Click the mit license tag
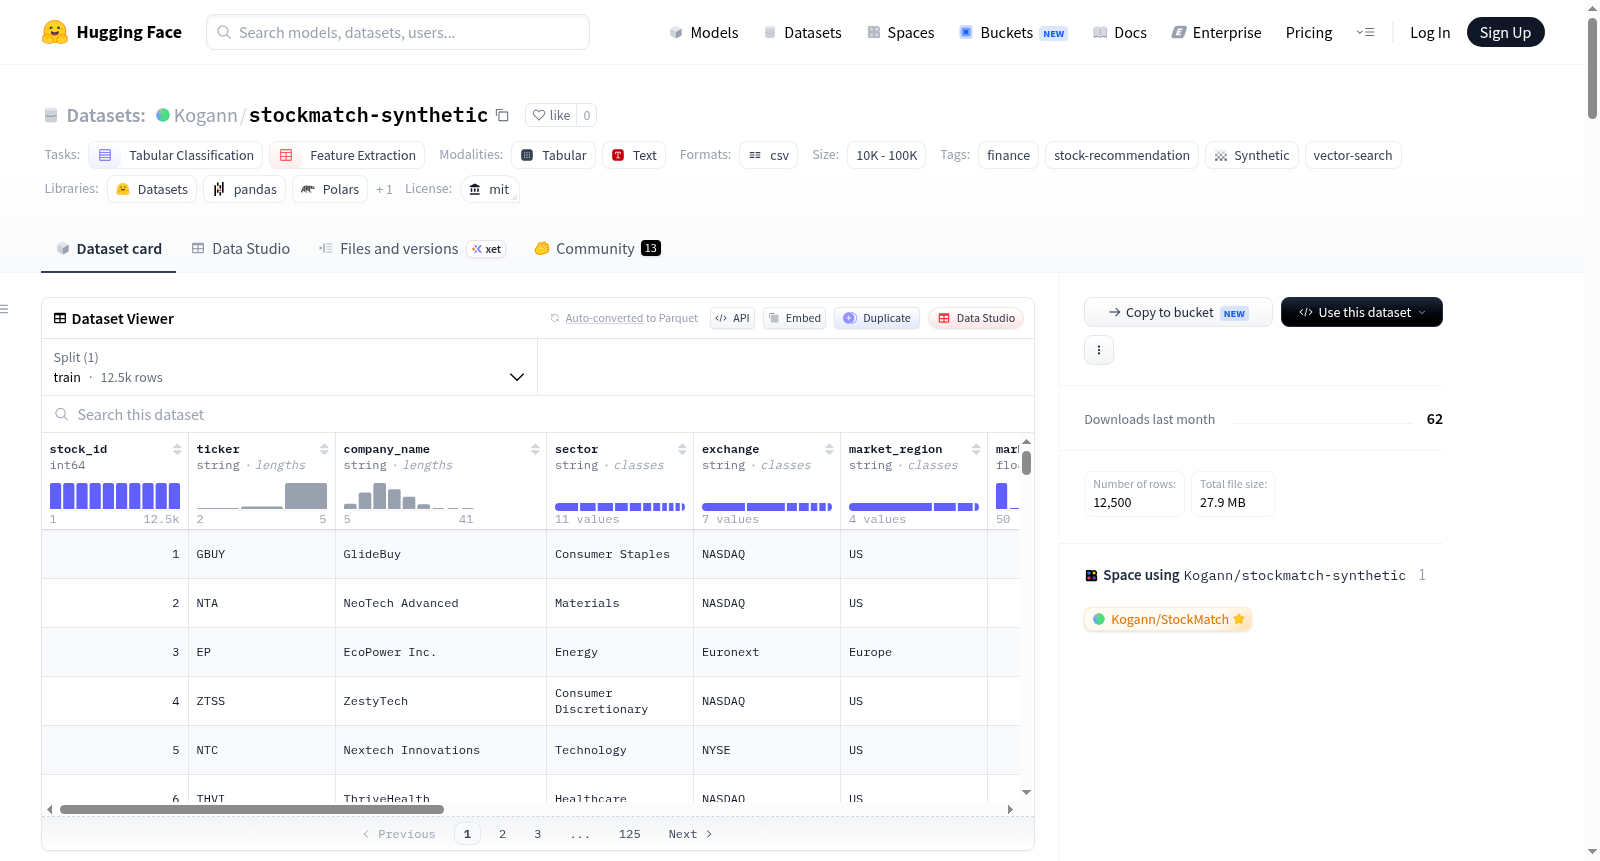This screenshot has height=861, width=1600. pyautogui.click(x=490, y=189)
